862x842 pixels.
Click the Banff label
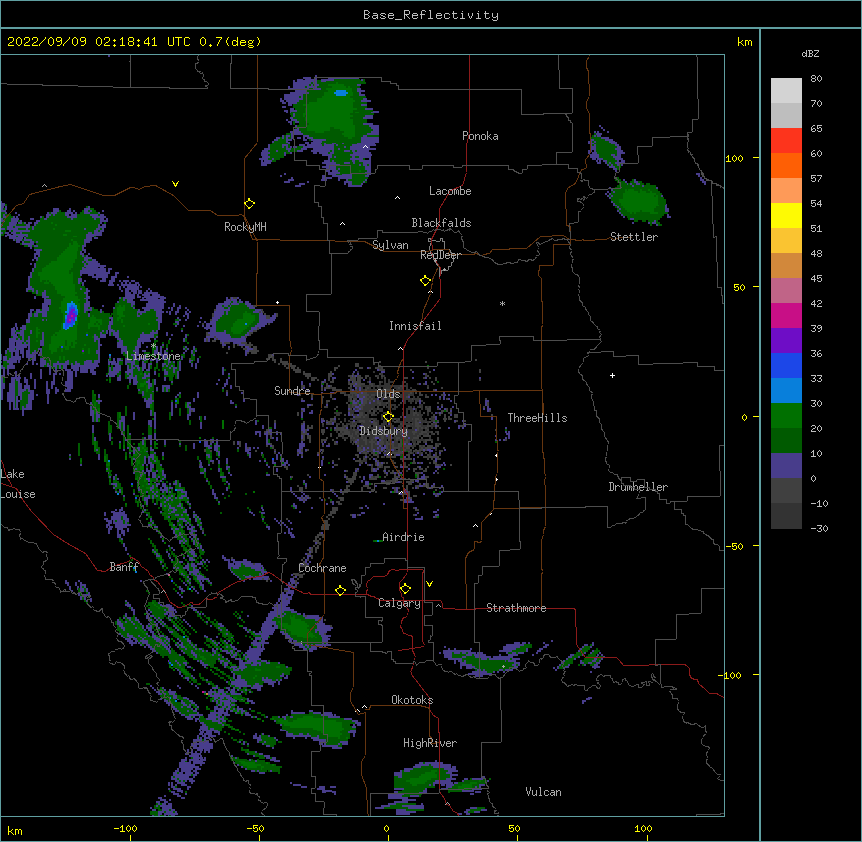[x=124, y=567]
